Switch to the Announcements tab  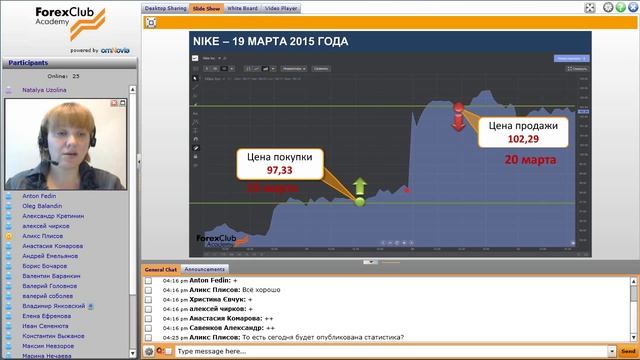pyautogui.click(x=204, y=269)
